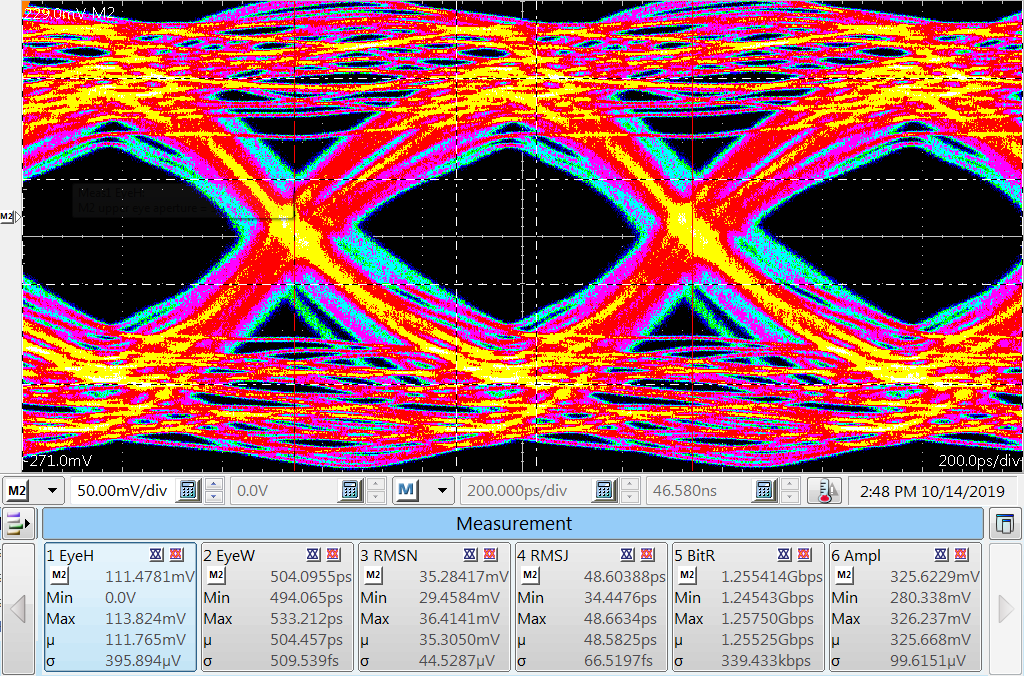The width and height of the screenshot is (1024, 676).
Task: Open the keypad for the 200.000ps/div timebase
Action: (x=604, y=490)
